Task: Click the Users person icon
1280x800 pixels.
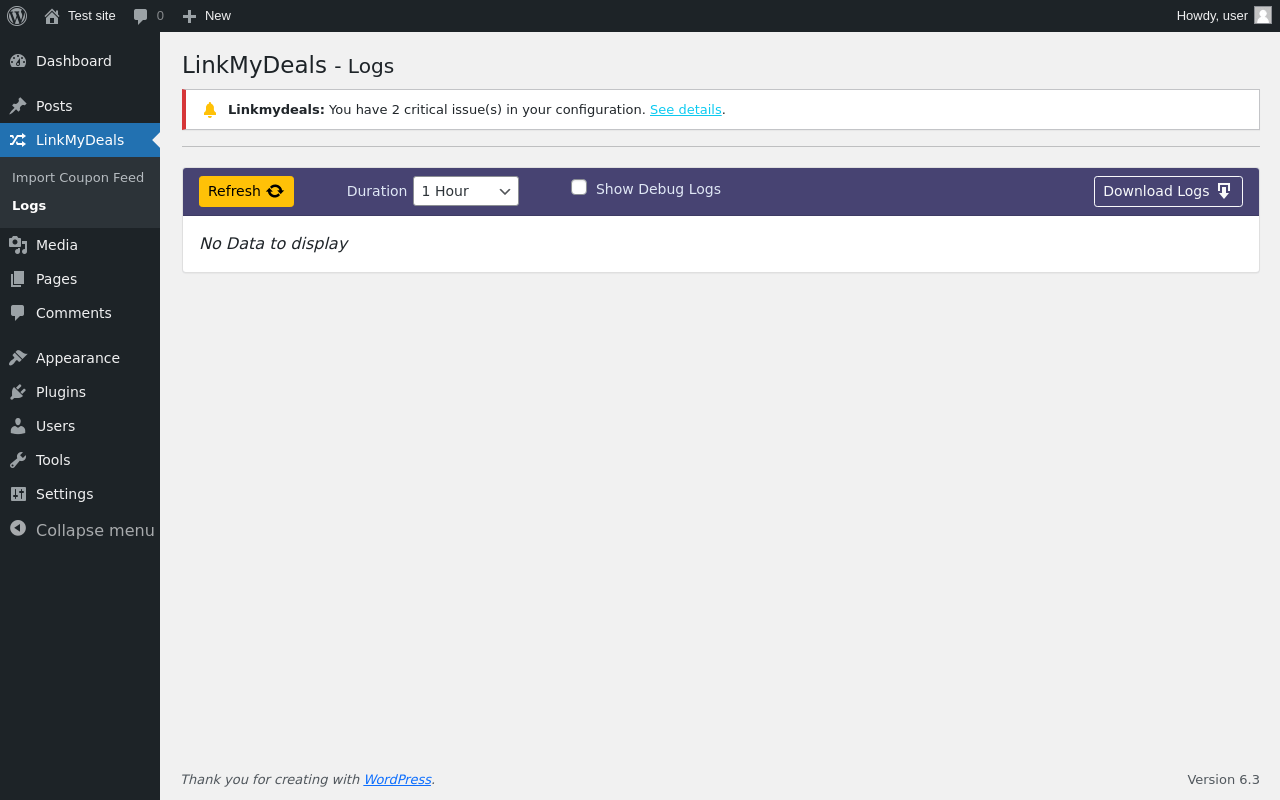Action: coord(18,426)
